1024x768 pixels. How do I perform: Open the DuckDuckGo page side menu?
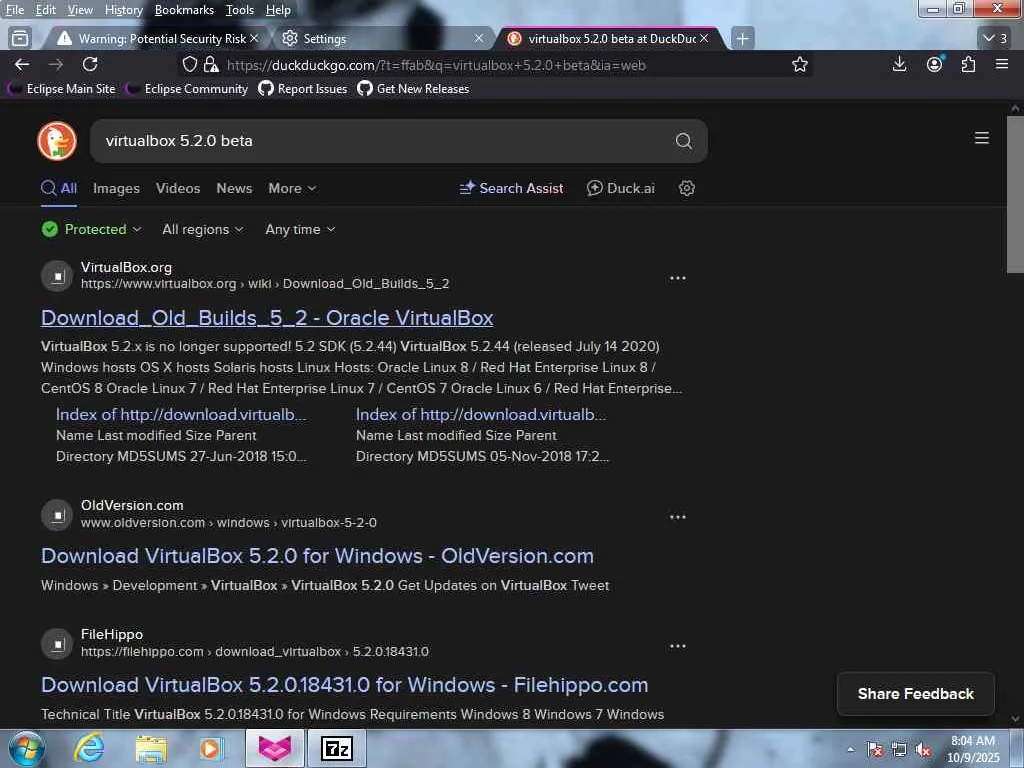(x=982, y=138)
